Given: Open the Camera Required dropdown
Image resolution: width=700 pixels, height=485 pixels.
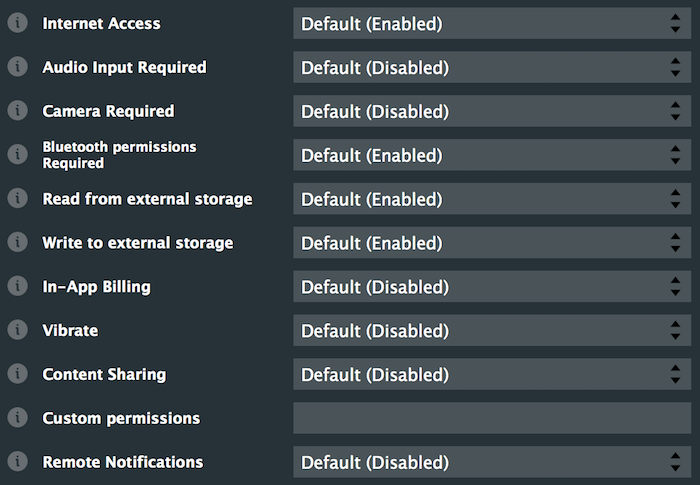Looking at the screenshot, I should click(x=491, y=111).
